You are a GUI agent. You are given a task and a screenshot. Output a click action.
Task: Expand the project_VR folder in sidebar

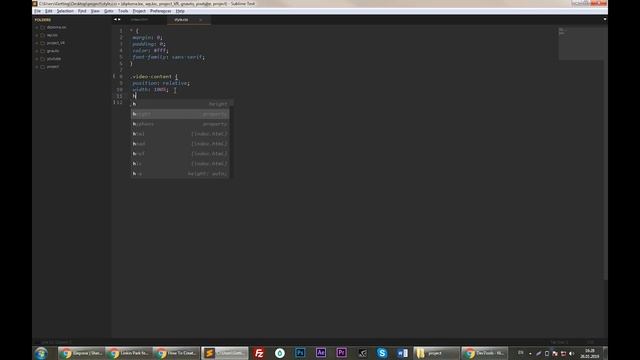[x=37, y=43]
